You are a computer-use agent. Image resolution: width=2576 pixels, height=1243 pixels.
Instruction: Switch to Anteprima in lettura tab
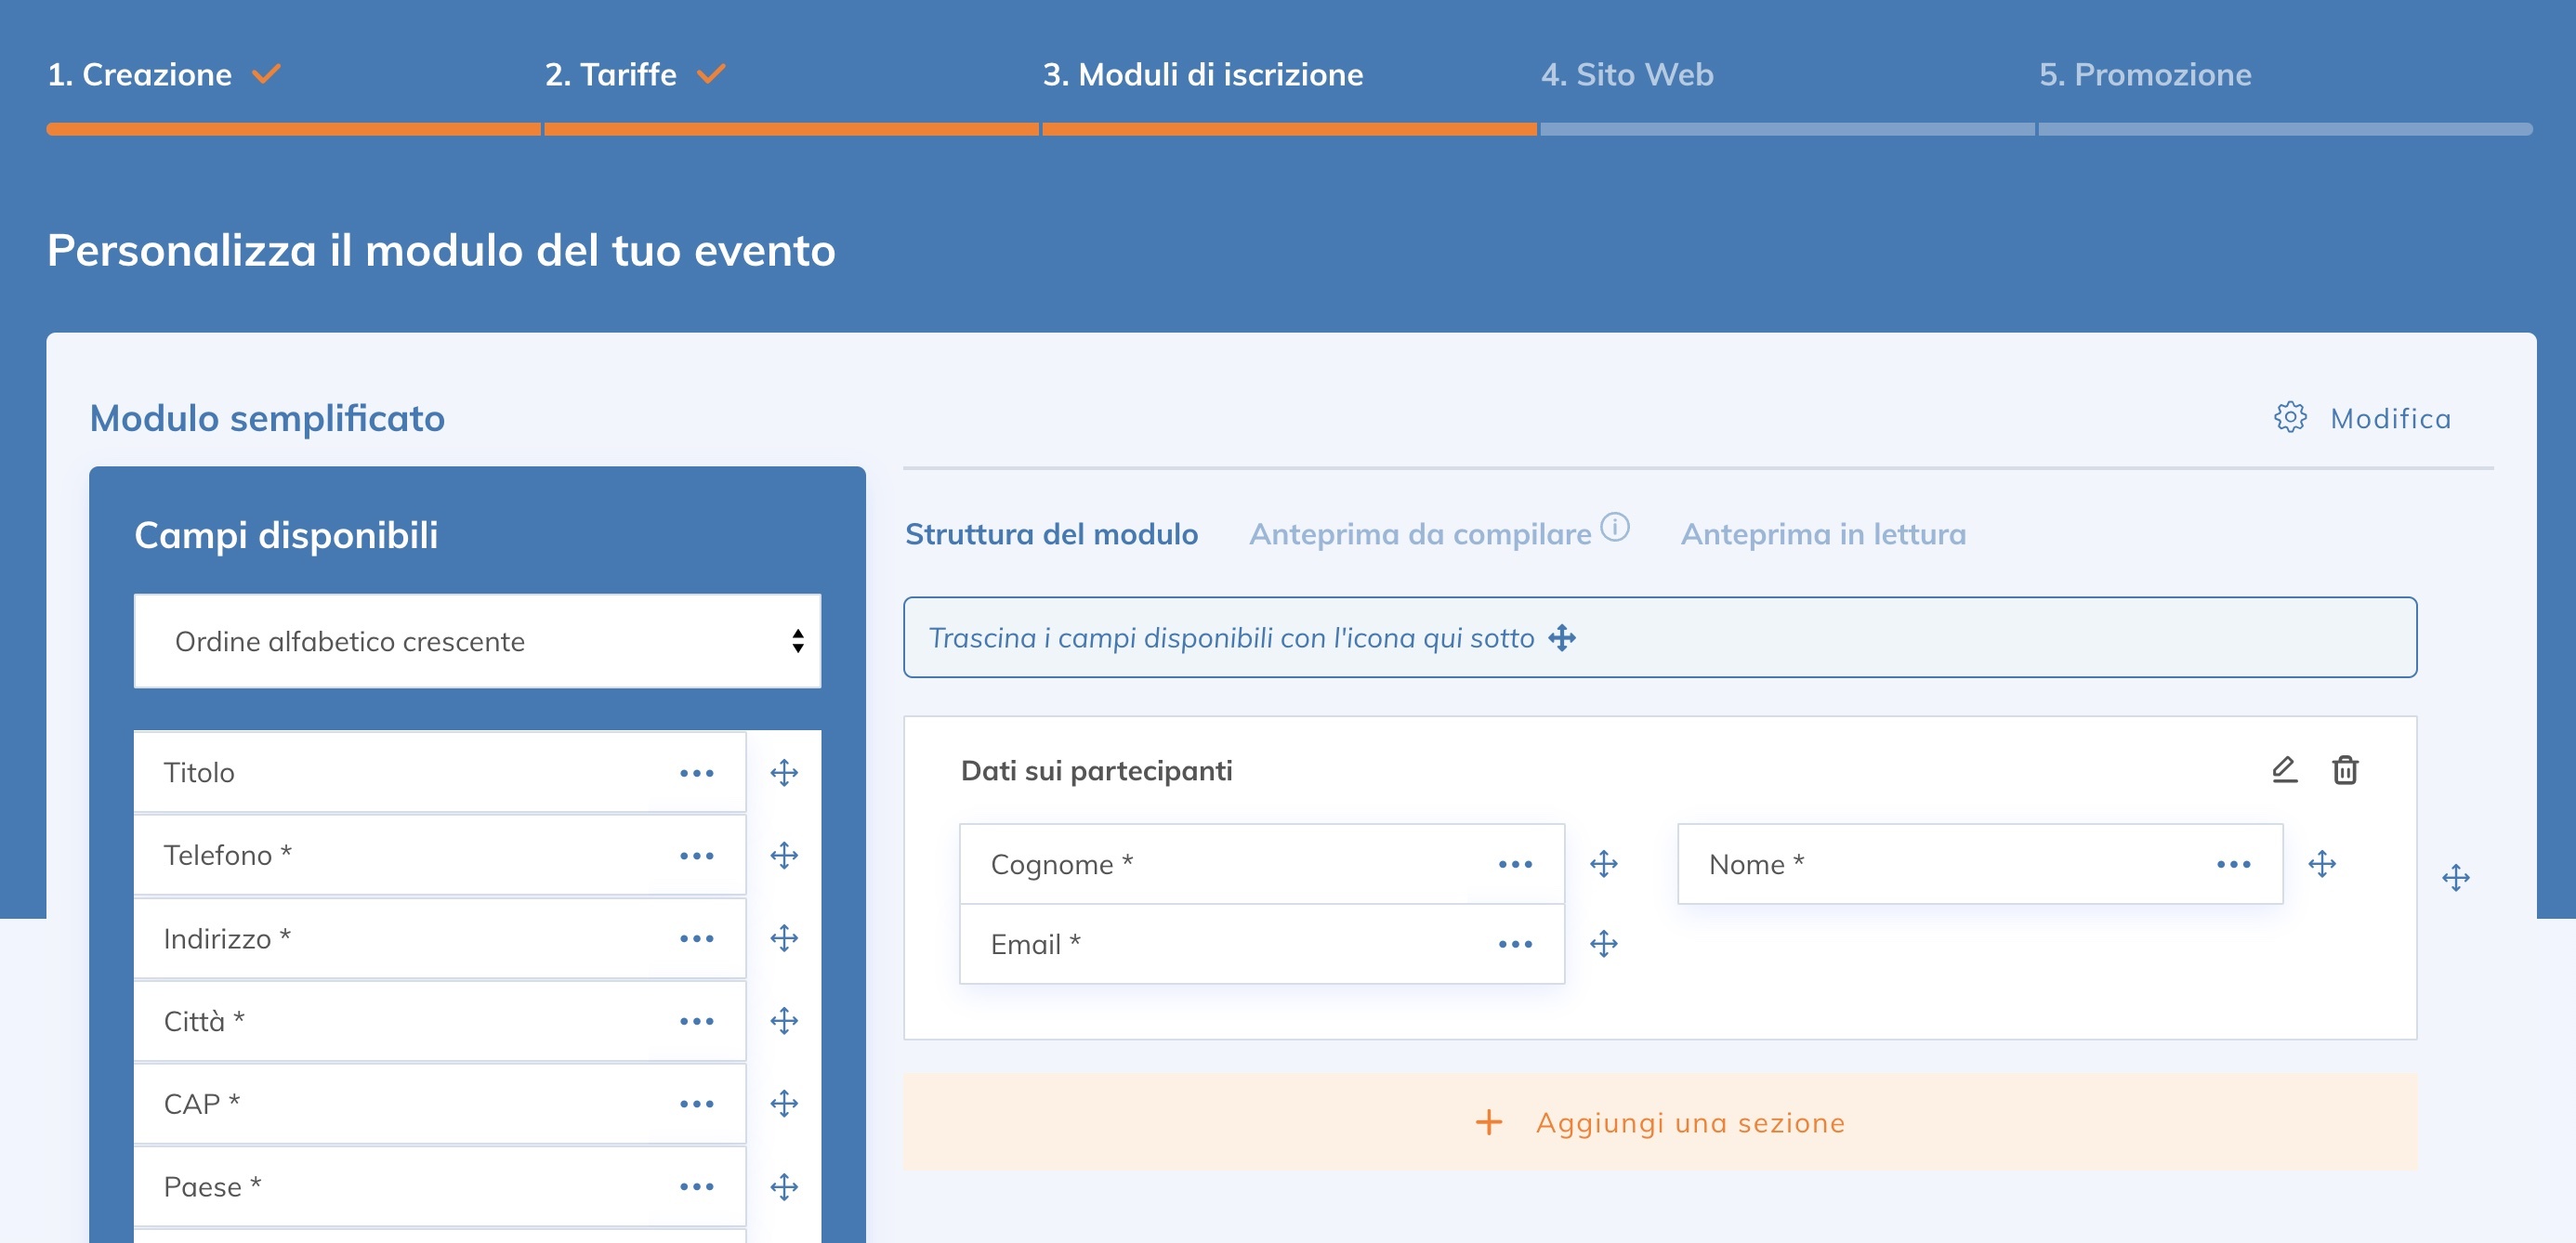(1823, 534)
